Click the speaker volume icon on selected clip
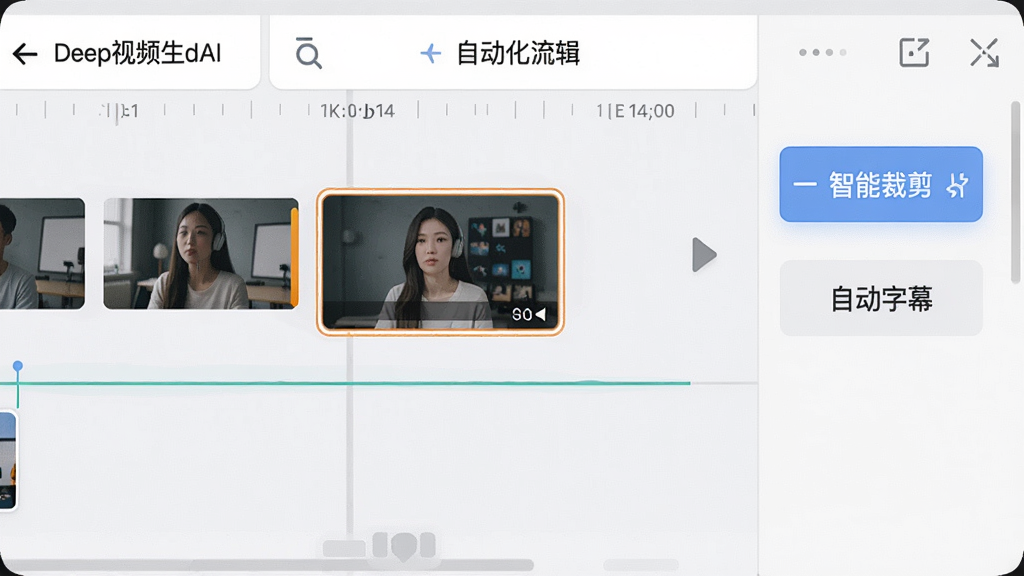This screenshot has height=576, width=1024. click(540, 315)
